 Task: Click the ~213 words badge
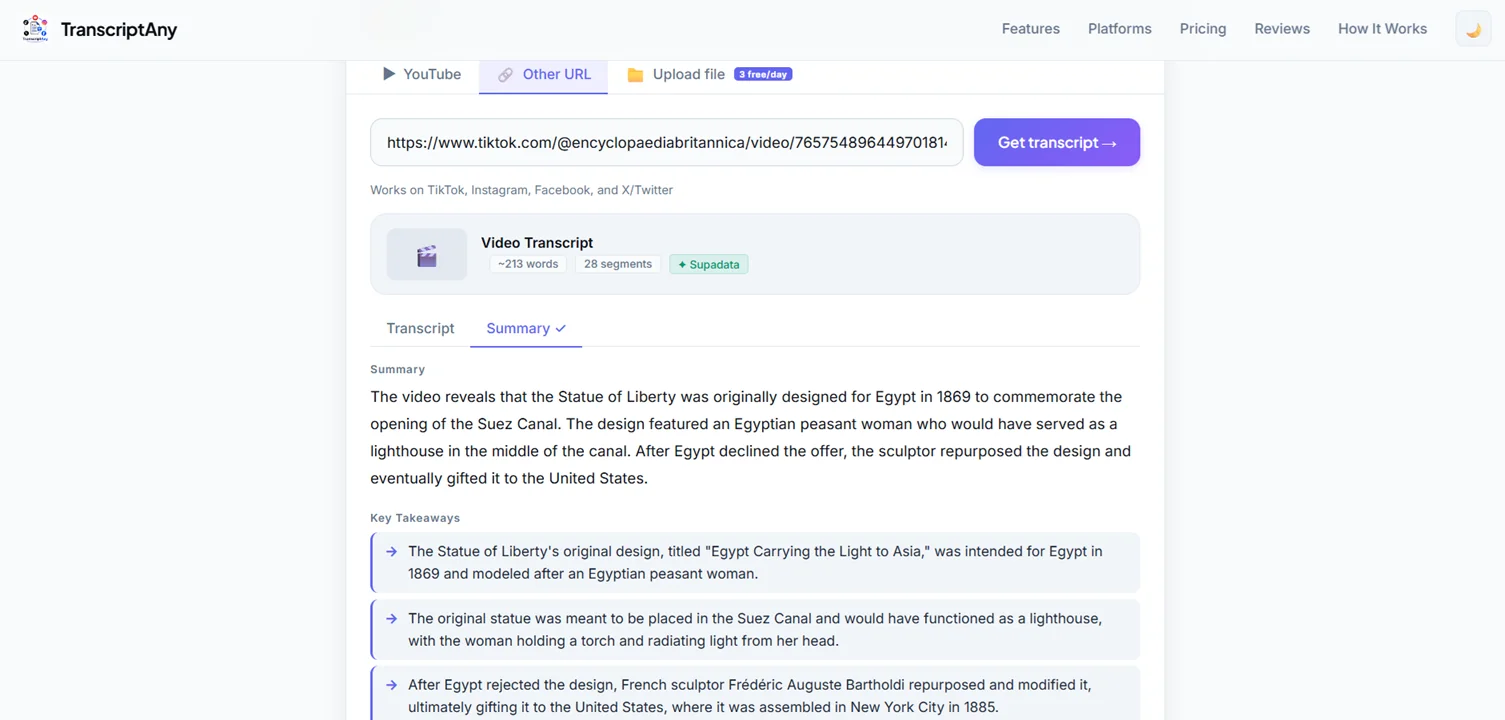pos(528,264)
